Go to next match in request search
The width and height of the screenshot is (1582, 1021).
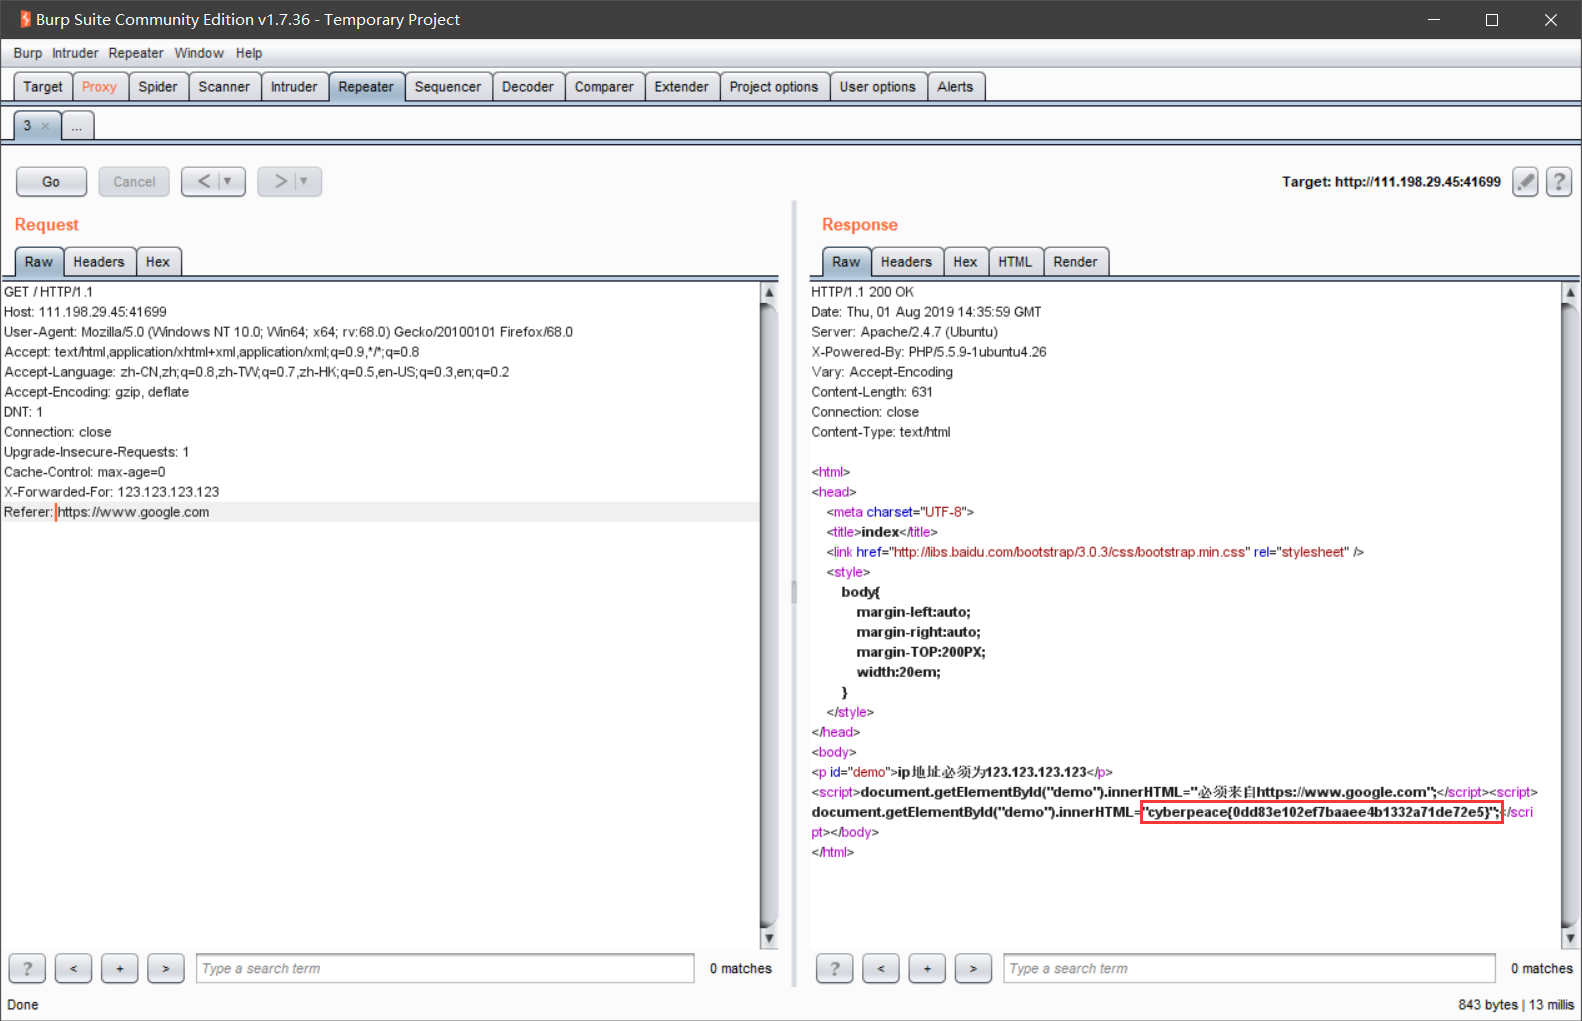(x=166, y=968)
